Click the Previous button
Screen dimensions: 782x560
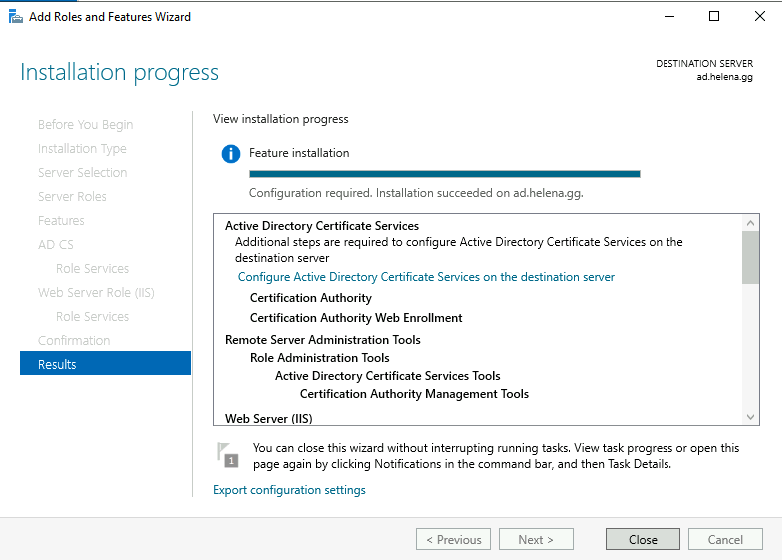(453, 539)
